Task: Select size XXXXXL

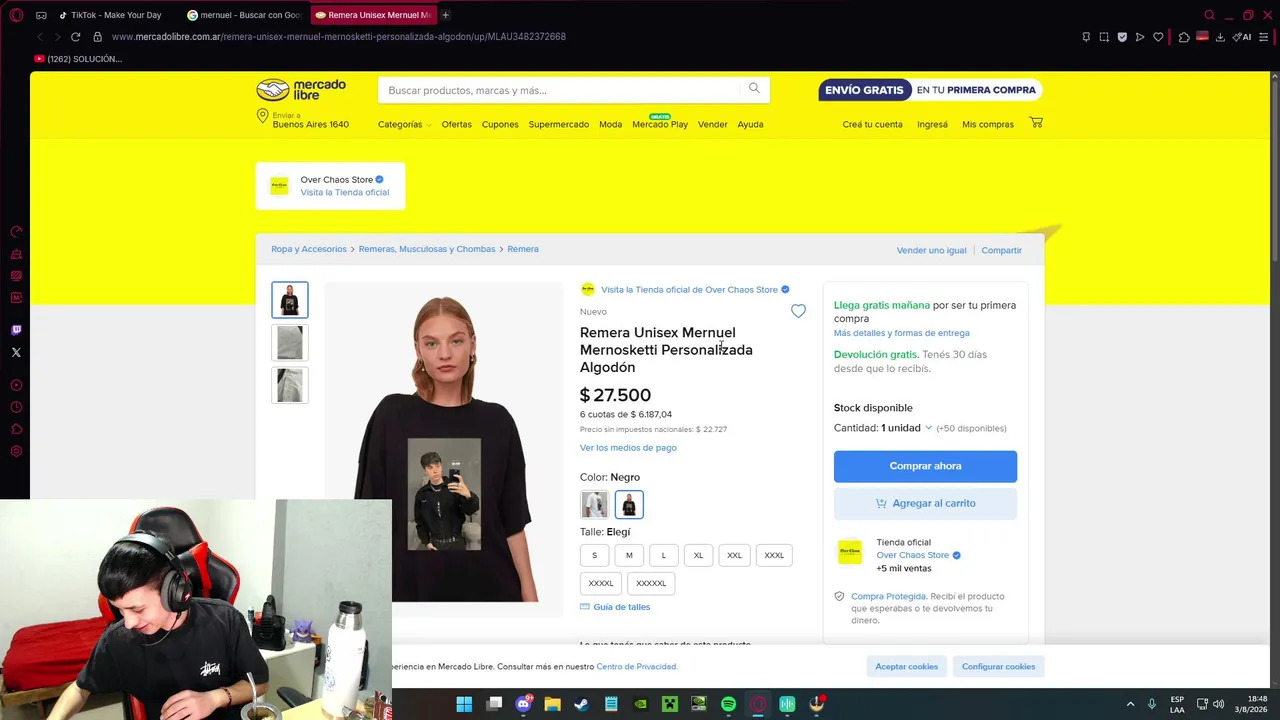Action: tap(651, 583)
